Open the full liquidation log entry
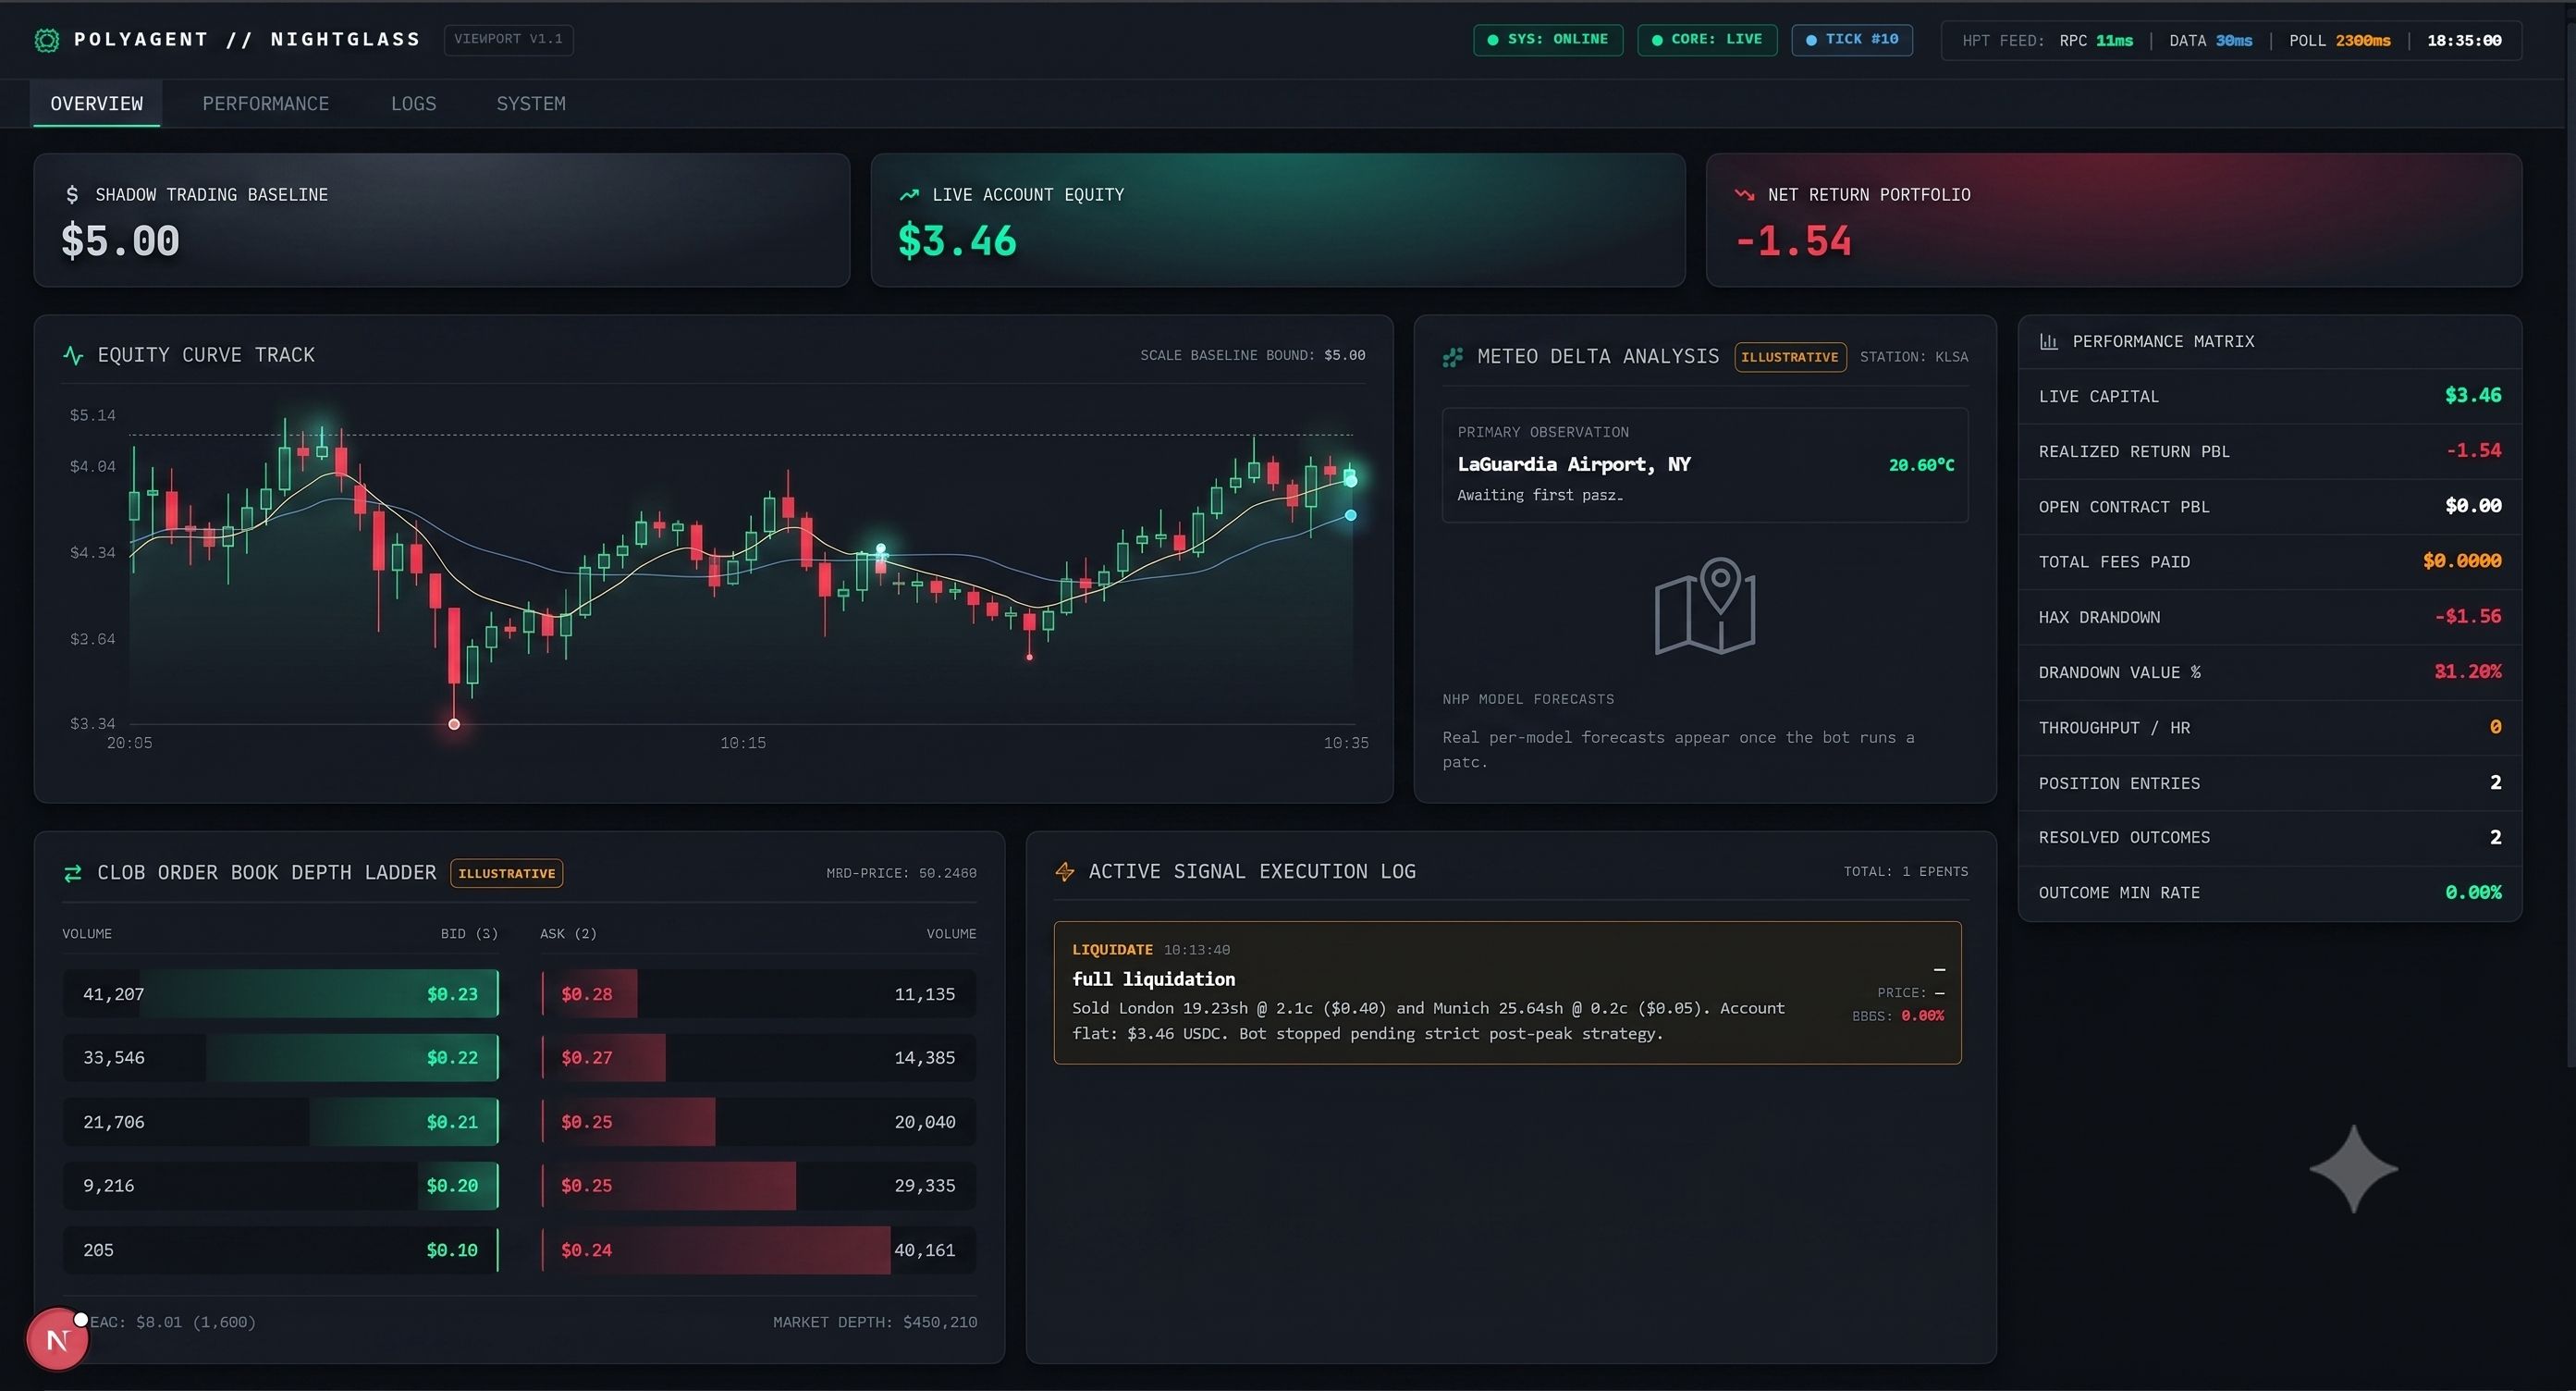The height and width of the screenshot is (1391, 2576). click(1507, 993)
